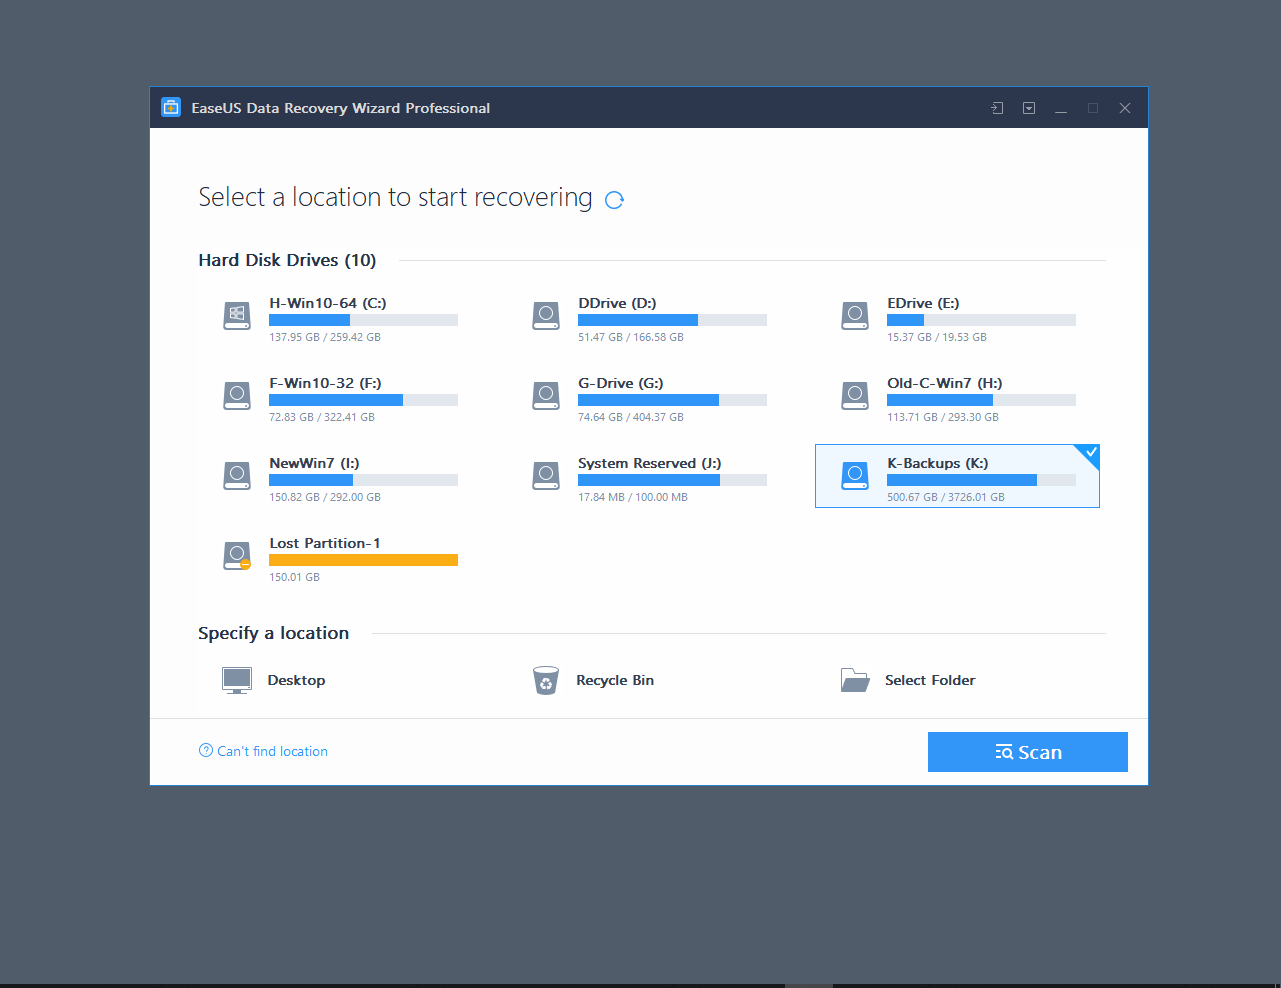Select the EDrive (E:) disk icon
This screenshot has height=988, width=1281.
pyautogui.click(x=855, y=315)
